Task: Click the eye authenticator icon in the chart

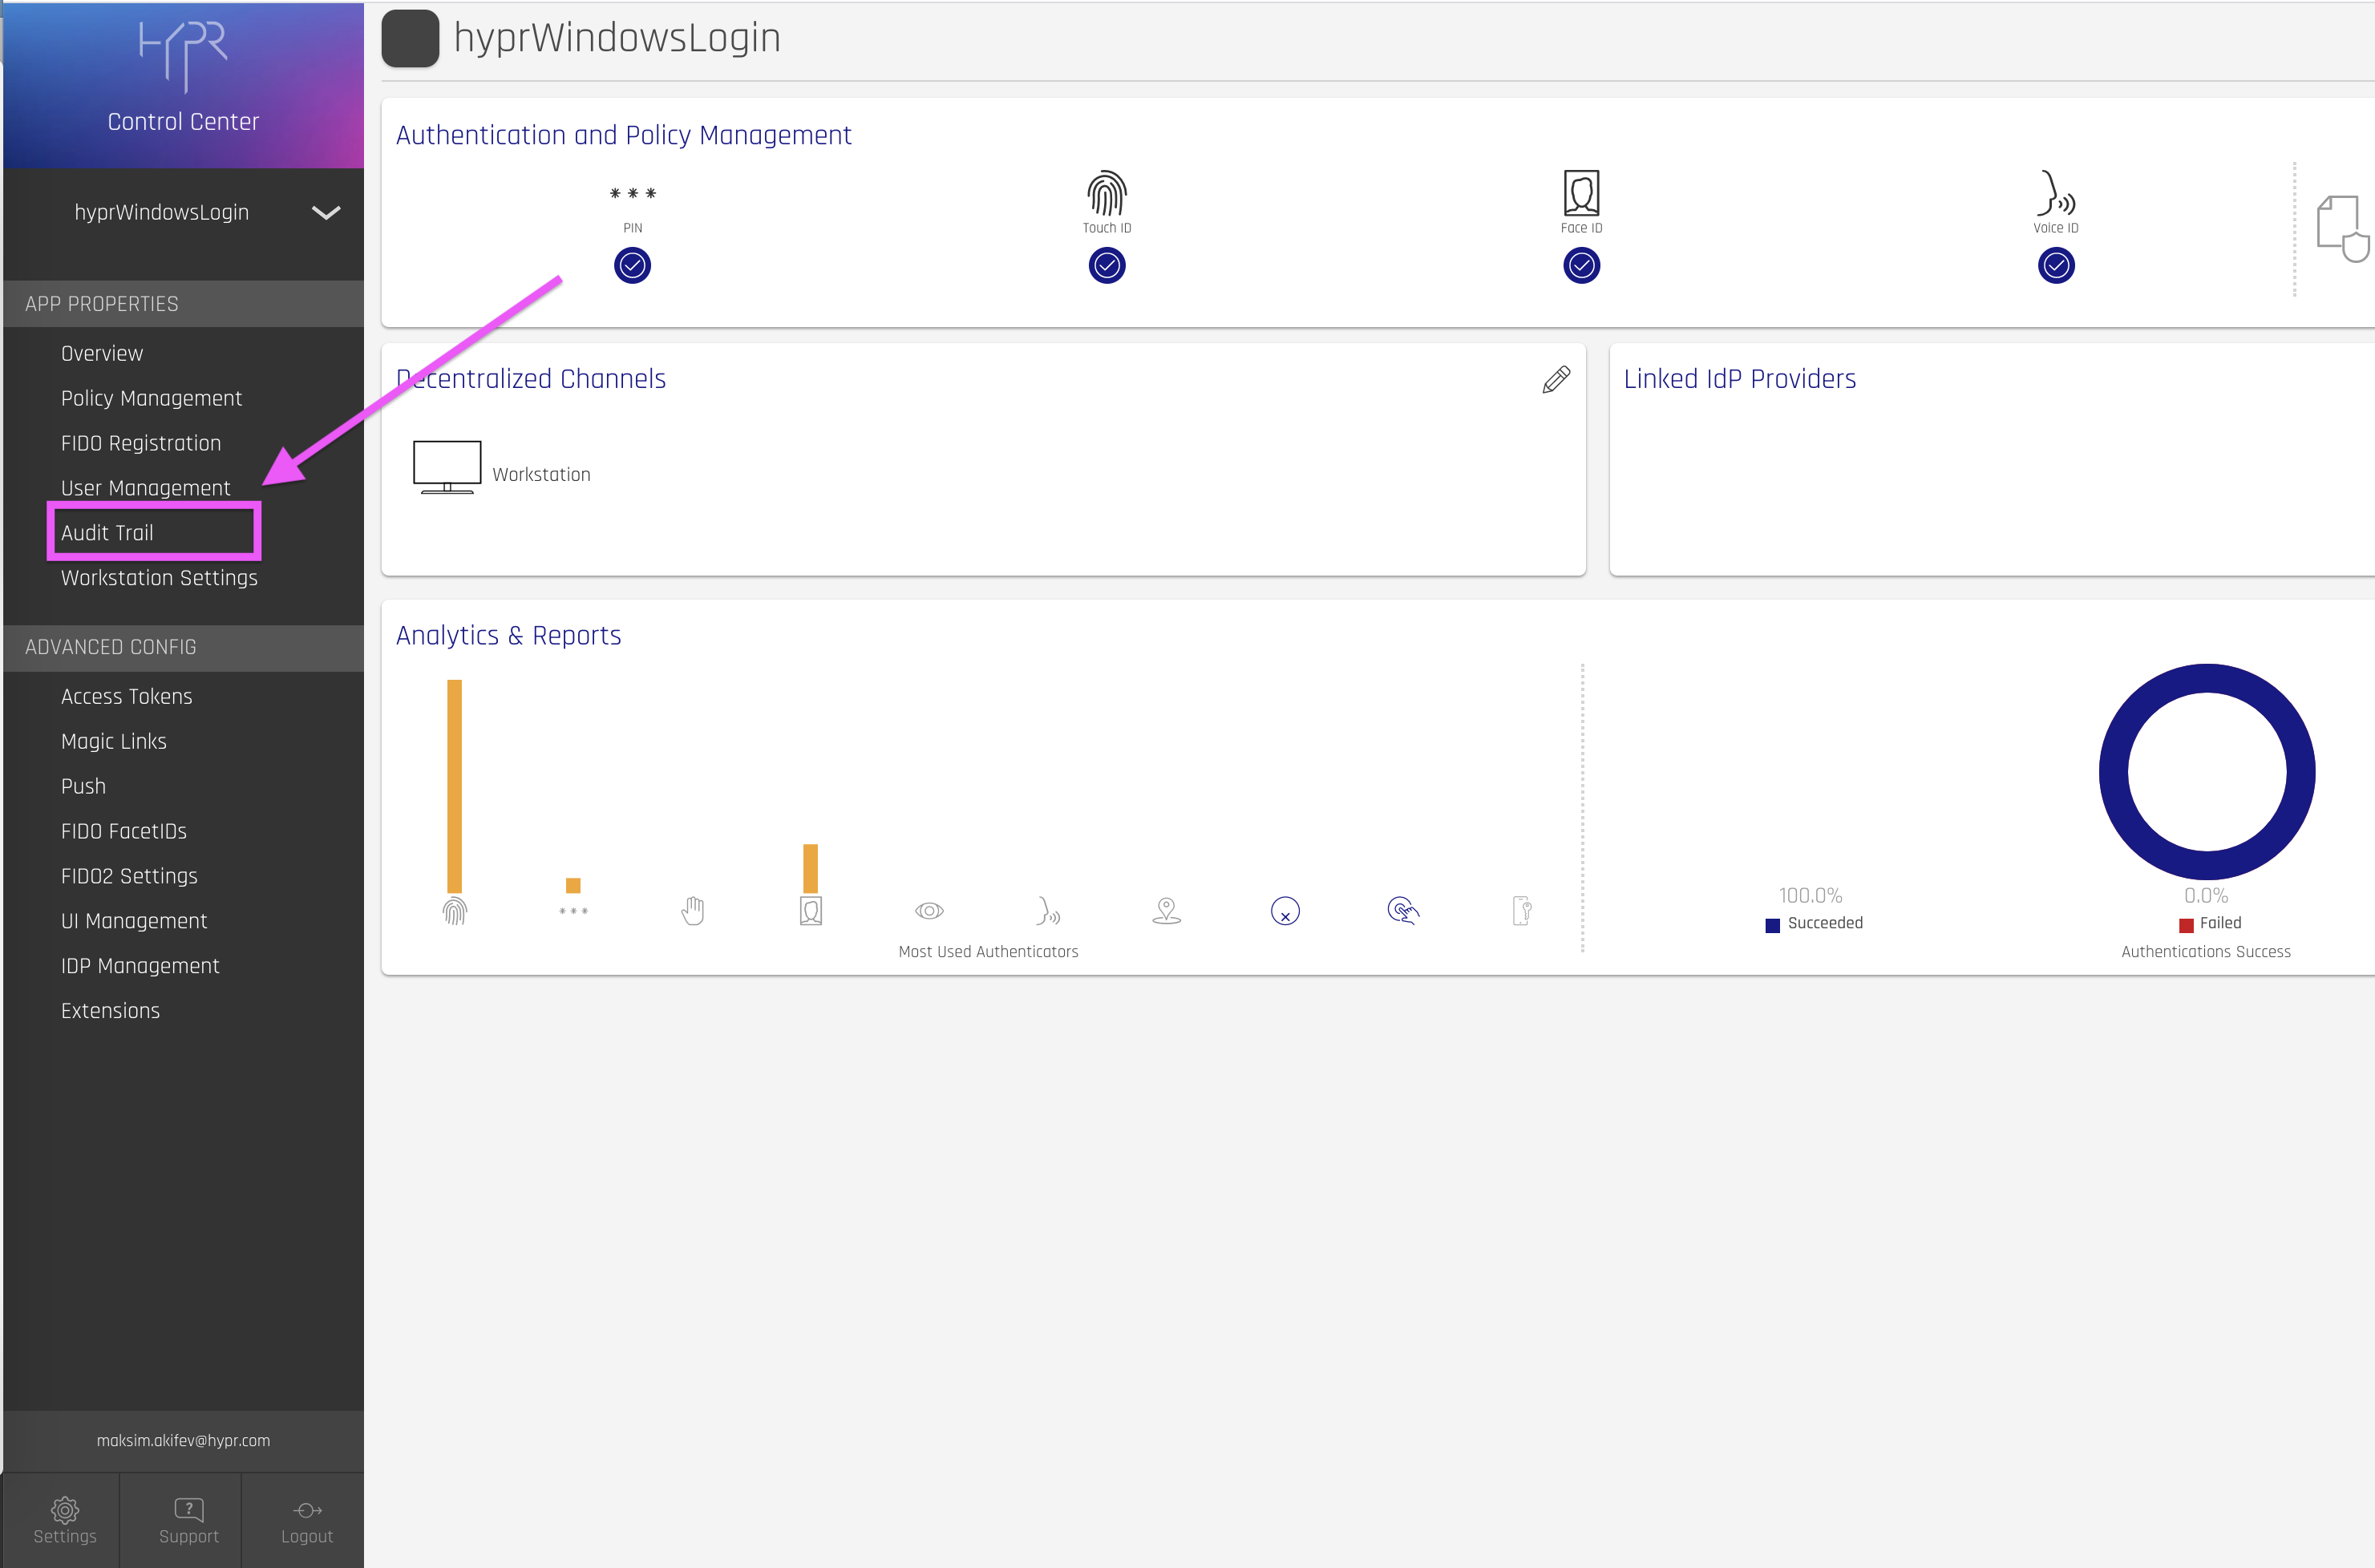Action: (929, 911)
